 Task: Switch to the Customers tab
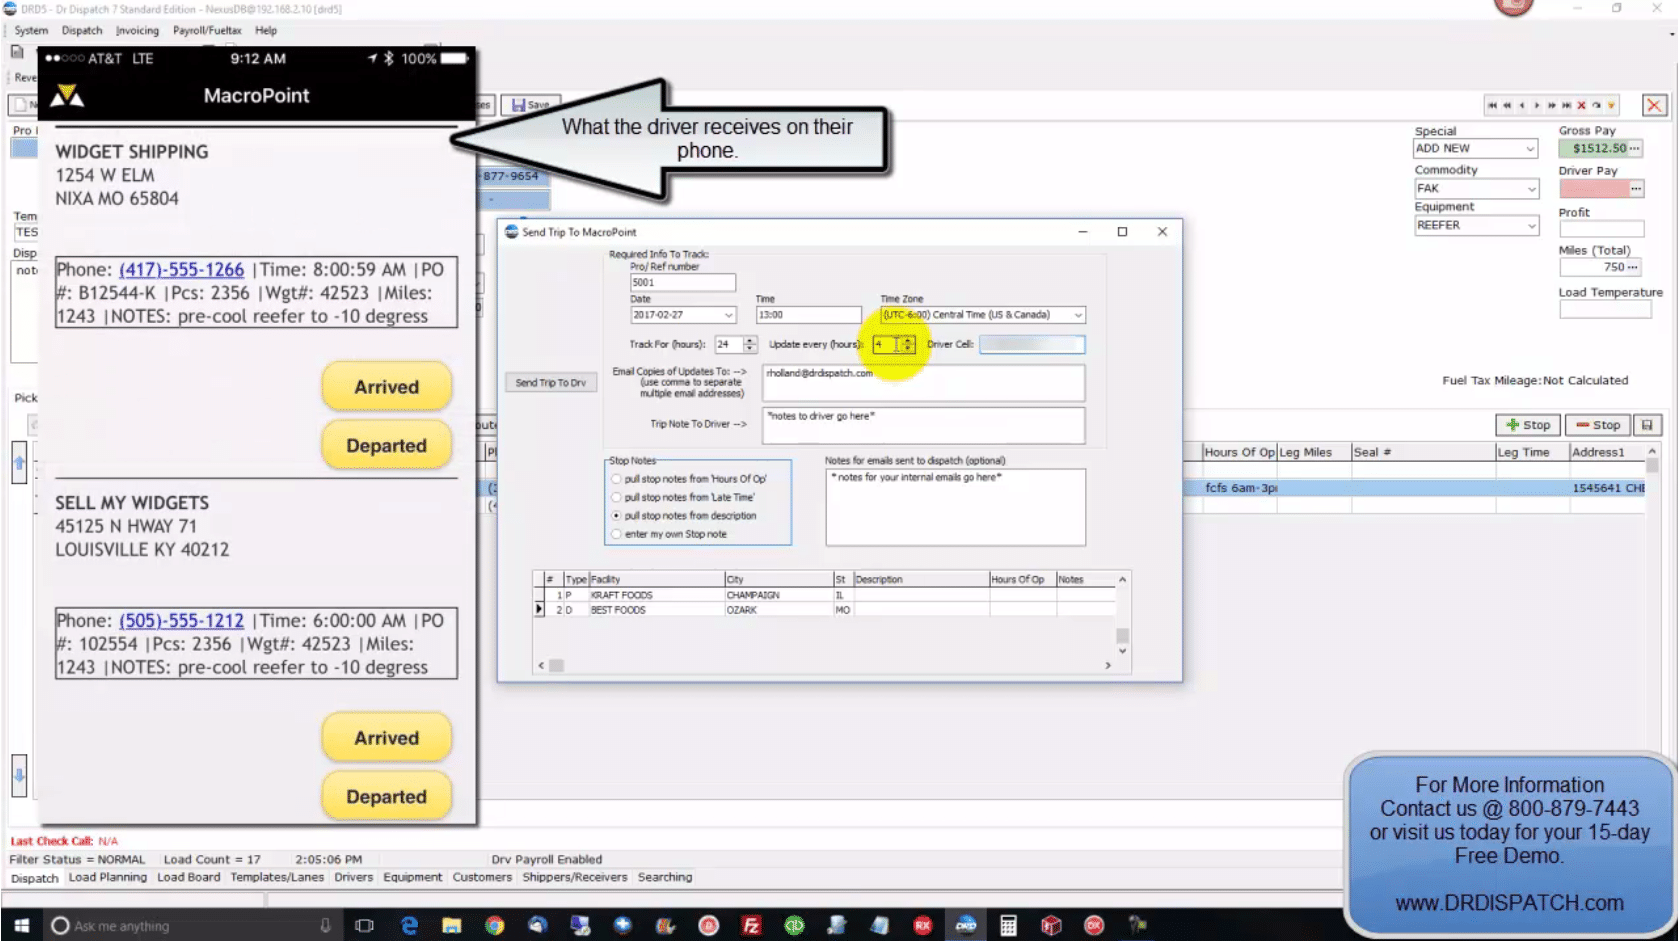pos(482,877)
